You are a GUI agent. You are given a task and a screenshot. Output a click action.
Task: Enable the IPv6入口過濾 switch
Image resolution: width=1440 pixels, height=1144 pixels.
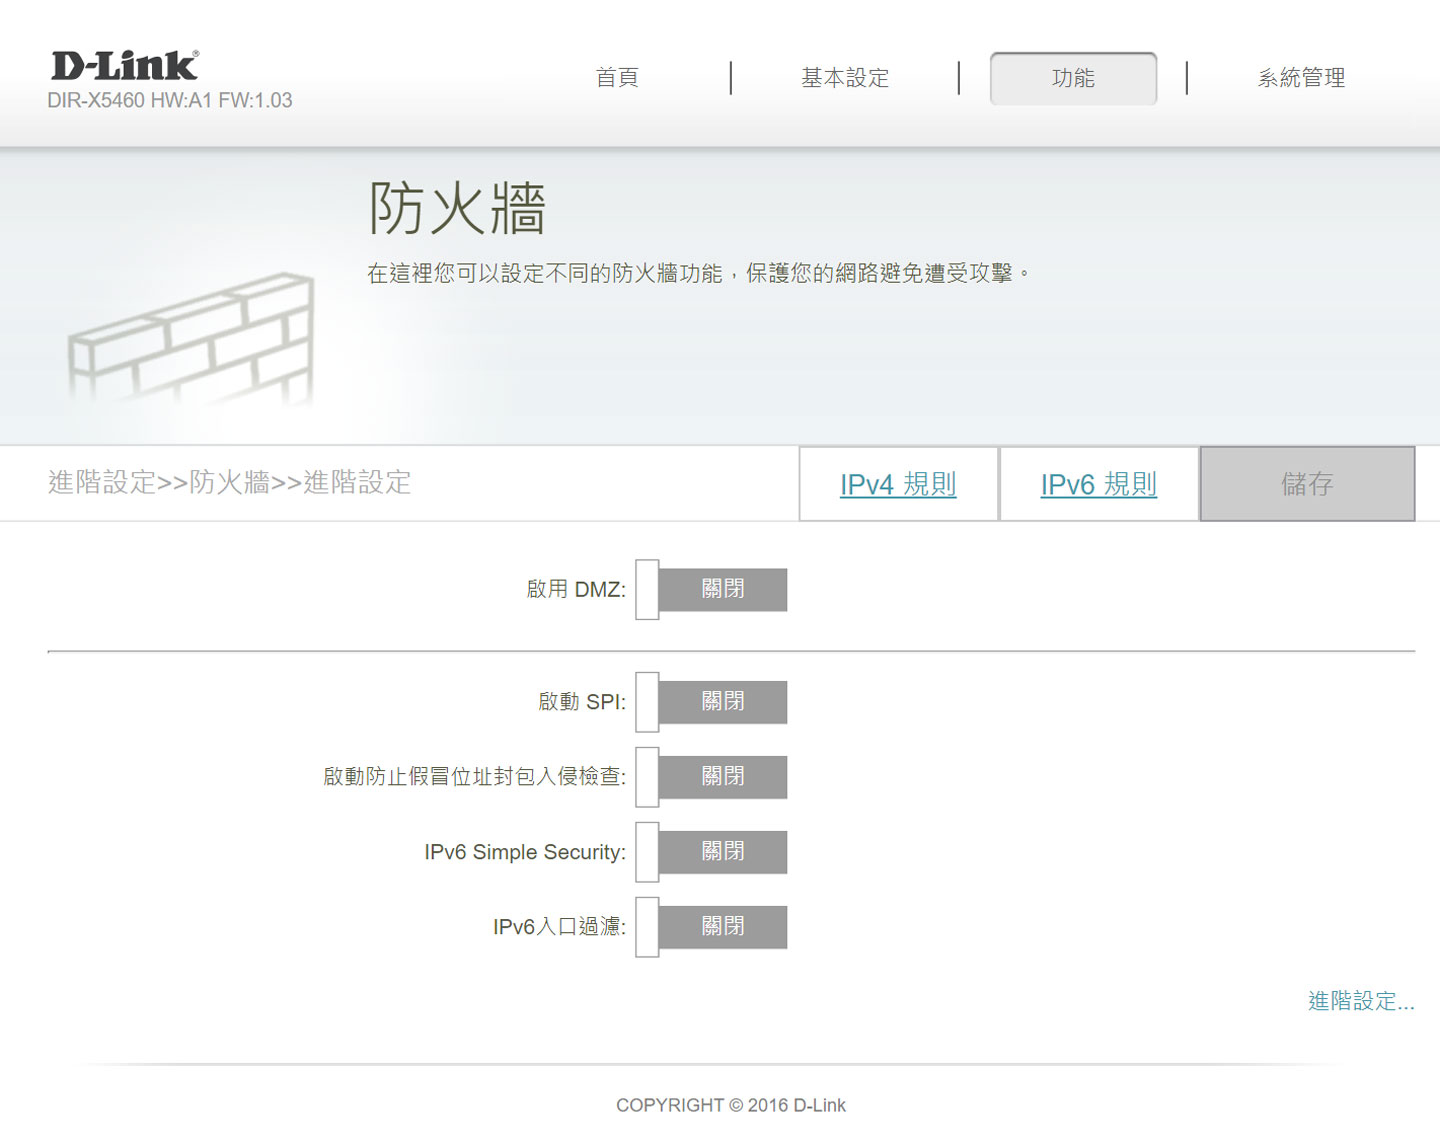[711, 926]
